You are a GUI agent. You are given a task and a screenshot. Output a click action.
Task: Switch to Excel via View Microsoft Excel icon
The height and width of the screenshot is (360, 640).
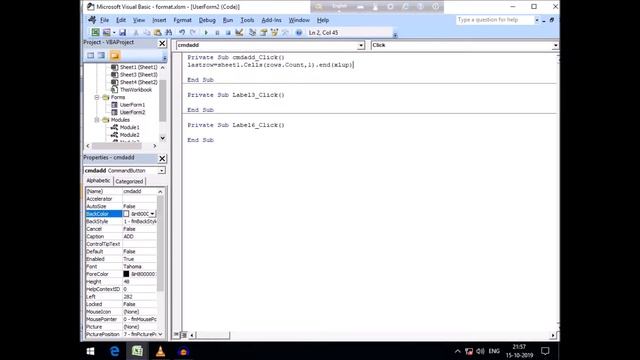[x=95, y=33]
